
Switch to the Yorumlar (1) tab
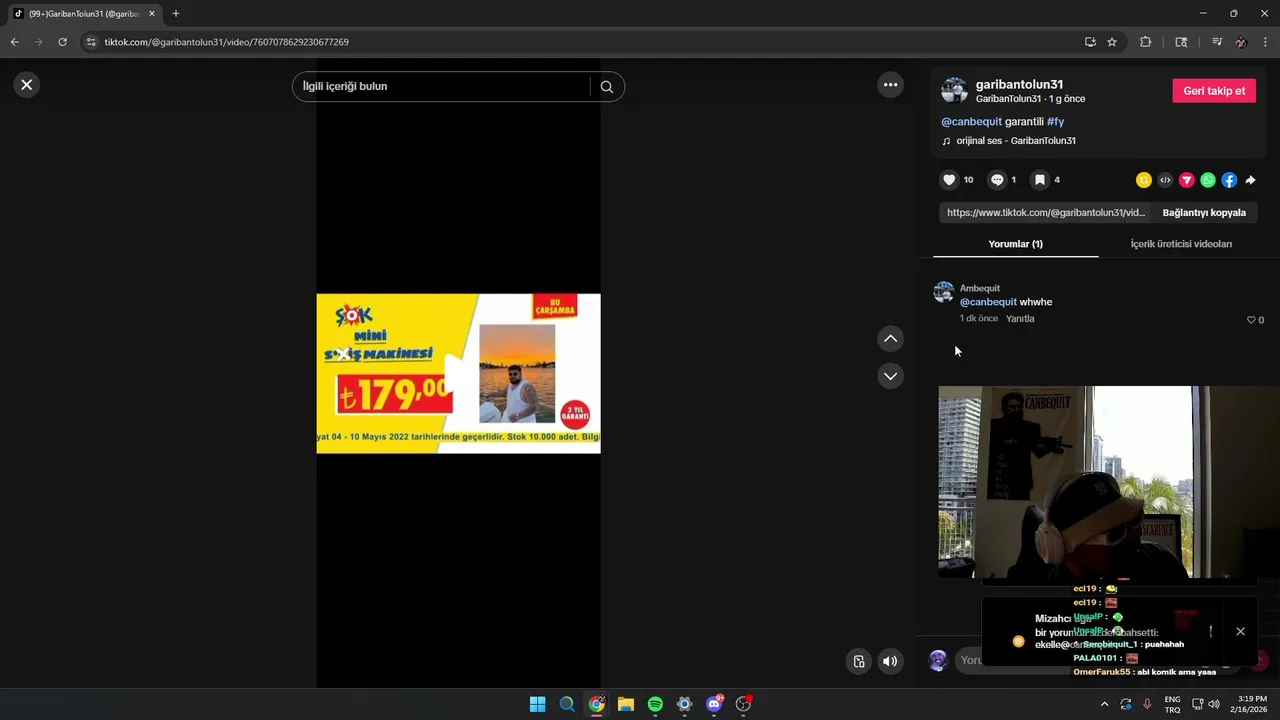click(1016, 244)
